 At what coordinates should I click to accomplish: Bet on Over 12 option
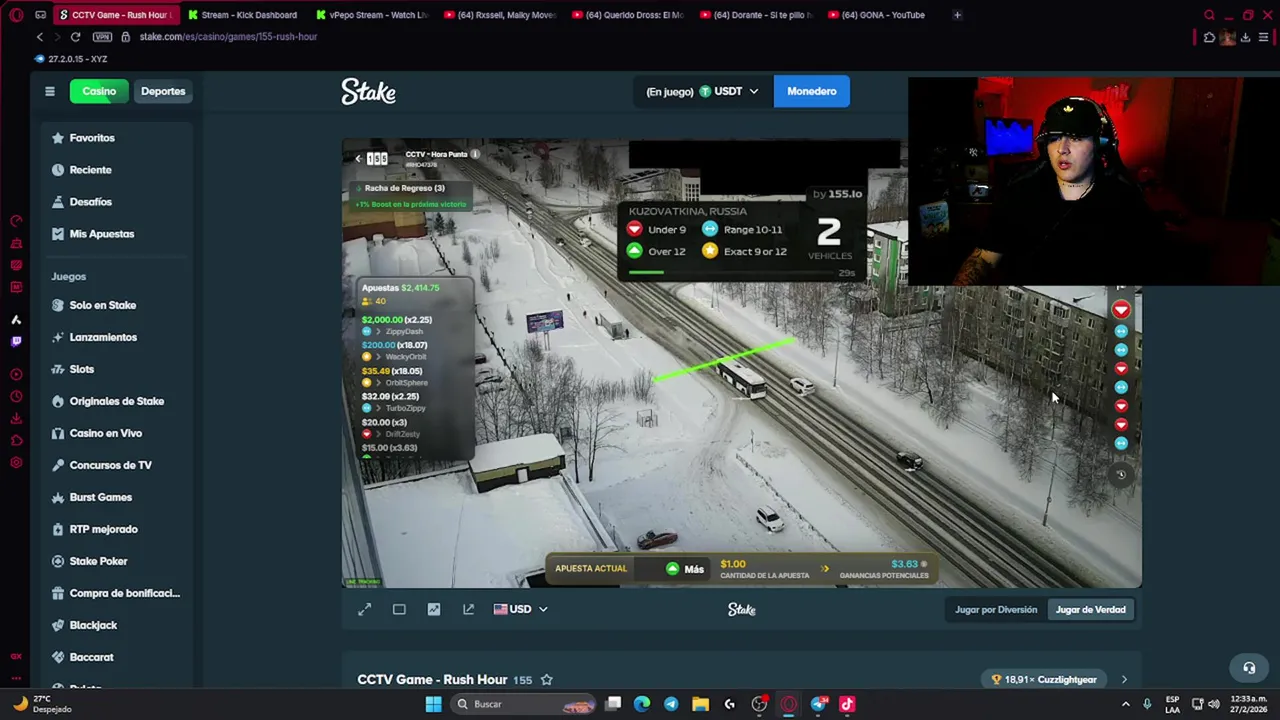pyautogui.click(x=656, y=251)
